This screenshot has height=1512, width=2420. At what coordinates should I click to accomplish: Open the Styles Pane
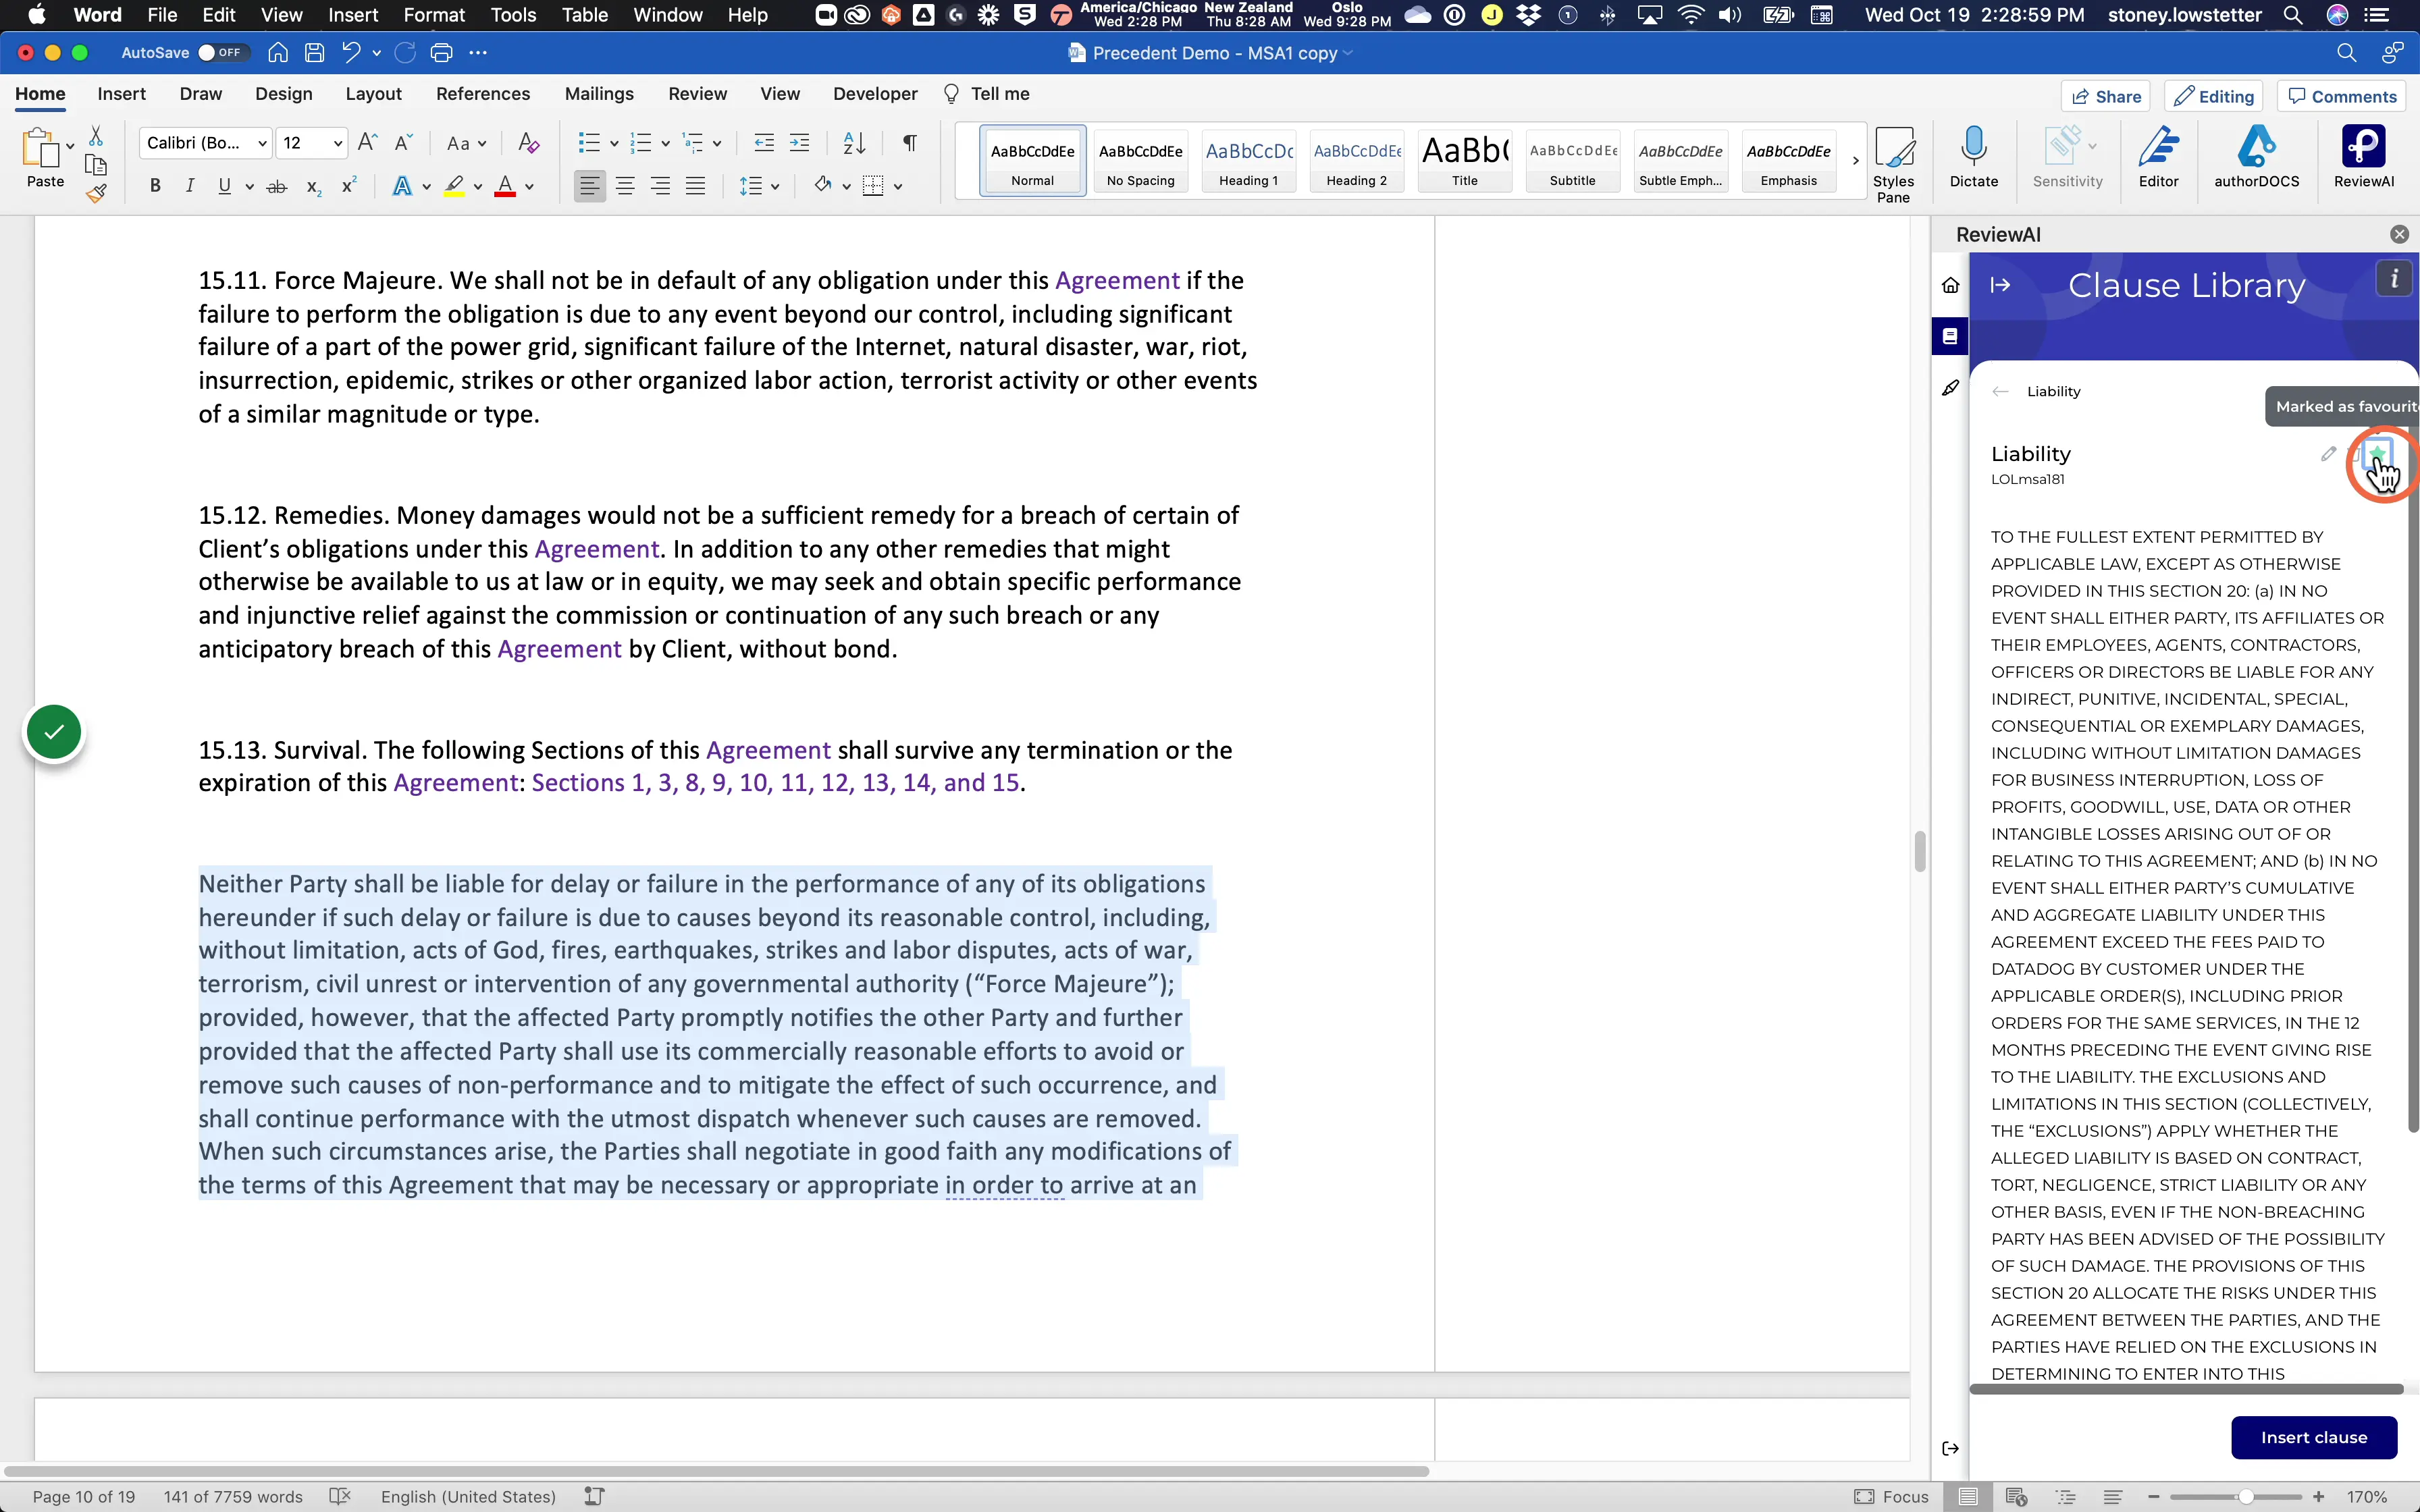click(1894, 164)
